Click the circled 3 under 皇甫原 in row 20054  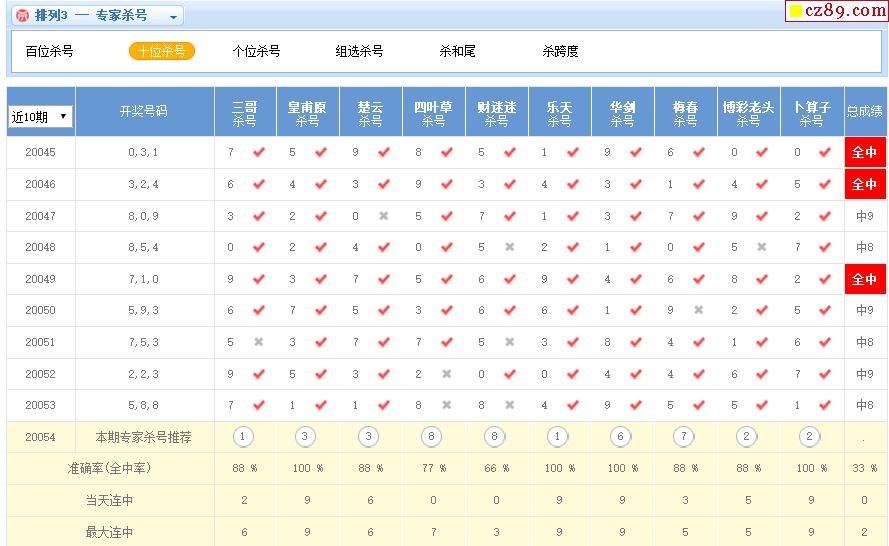305,437
